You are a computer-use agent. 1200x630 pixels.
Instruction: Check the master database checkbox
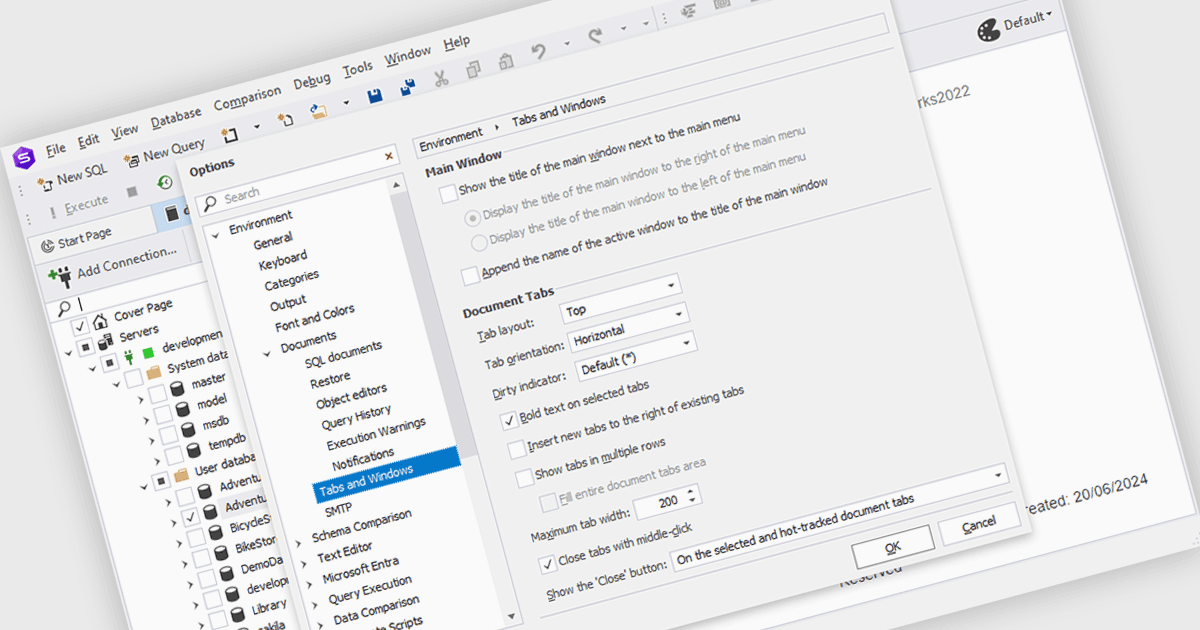(158, 394)
